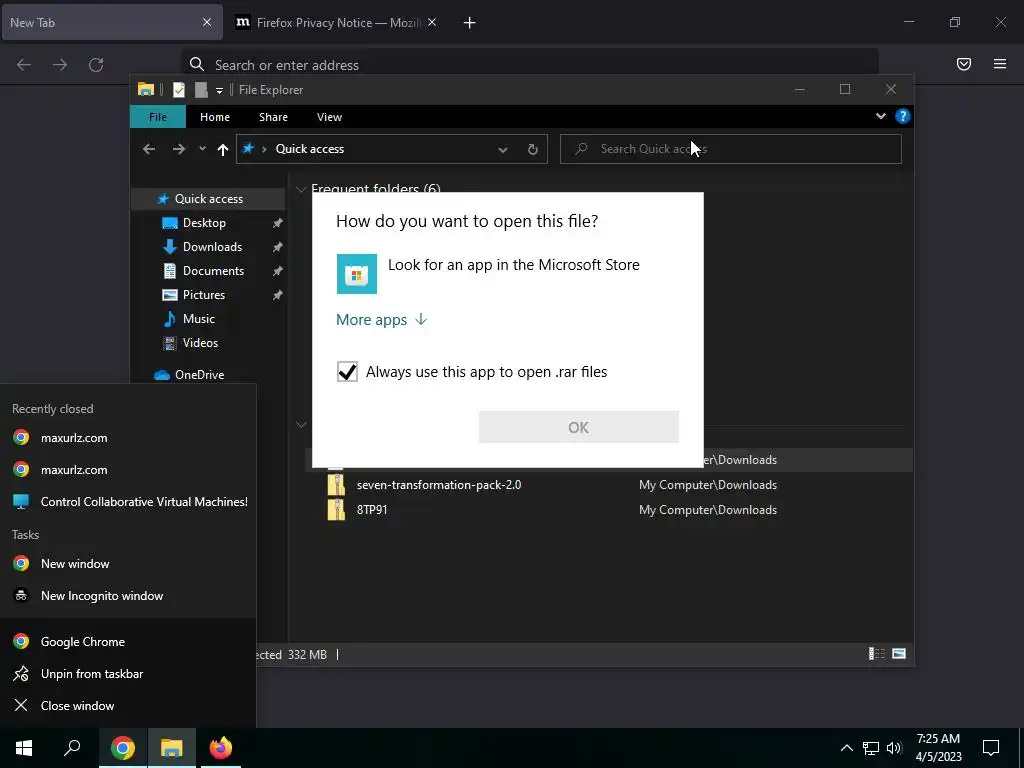Select Unpin from taskbar
Screen dimensions: 1024x768
click(128, 673)
